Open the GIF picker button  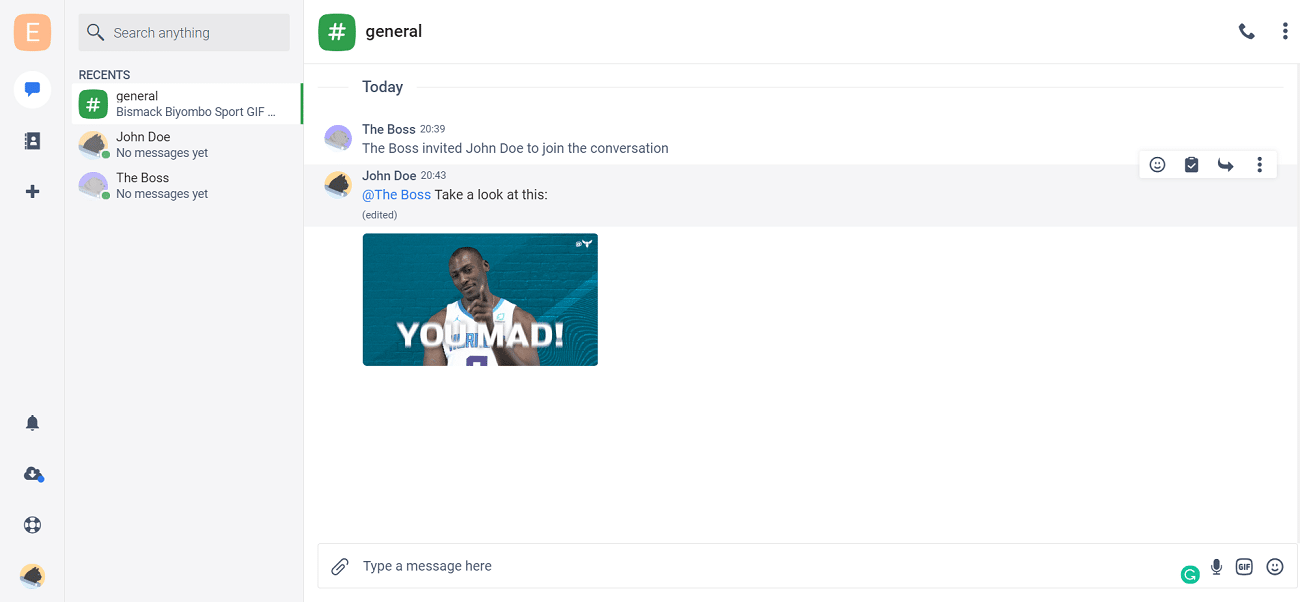click(1244, 567)
